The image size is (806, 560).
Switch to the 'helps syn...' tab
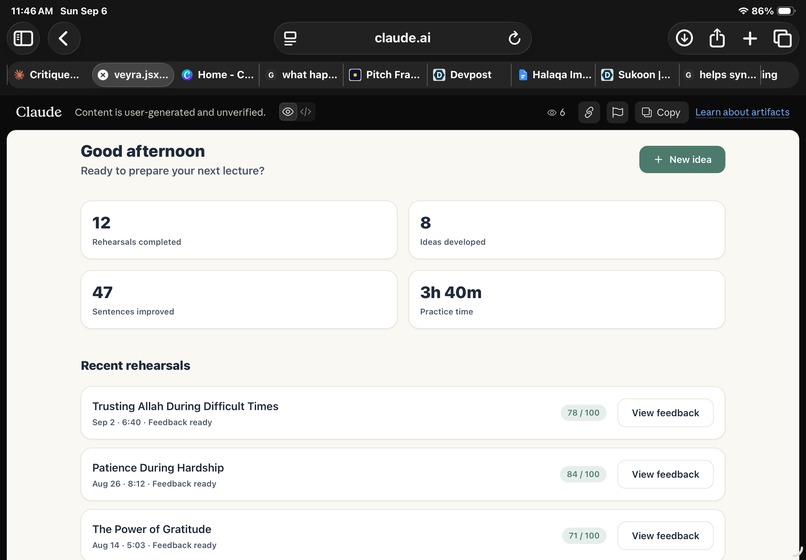coord(720,75)
